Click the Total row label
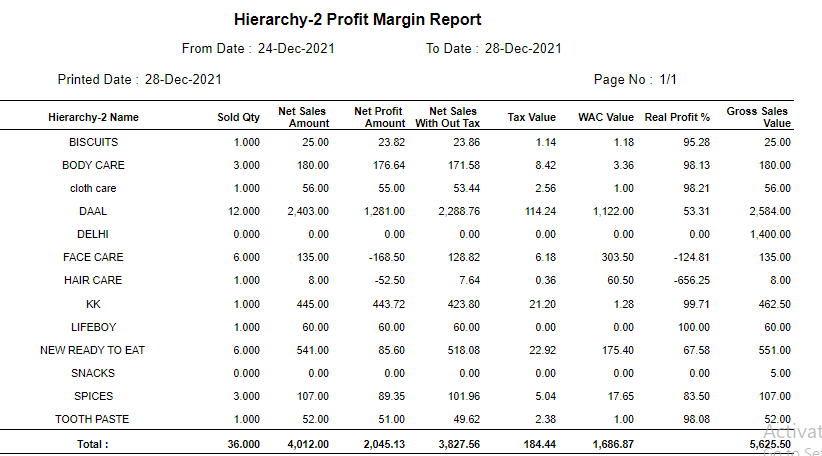The height and width of the screenshot is (456, 822). pos(92,443)
